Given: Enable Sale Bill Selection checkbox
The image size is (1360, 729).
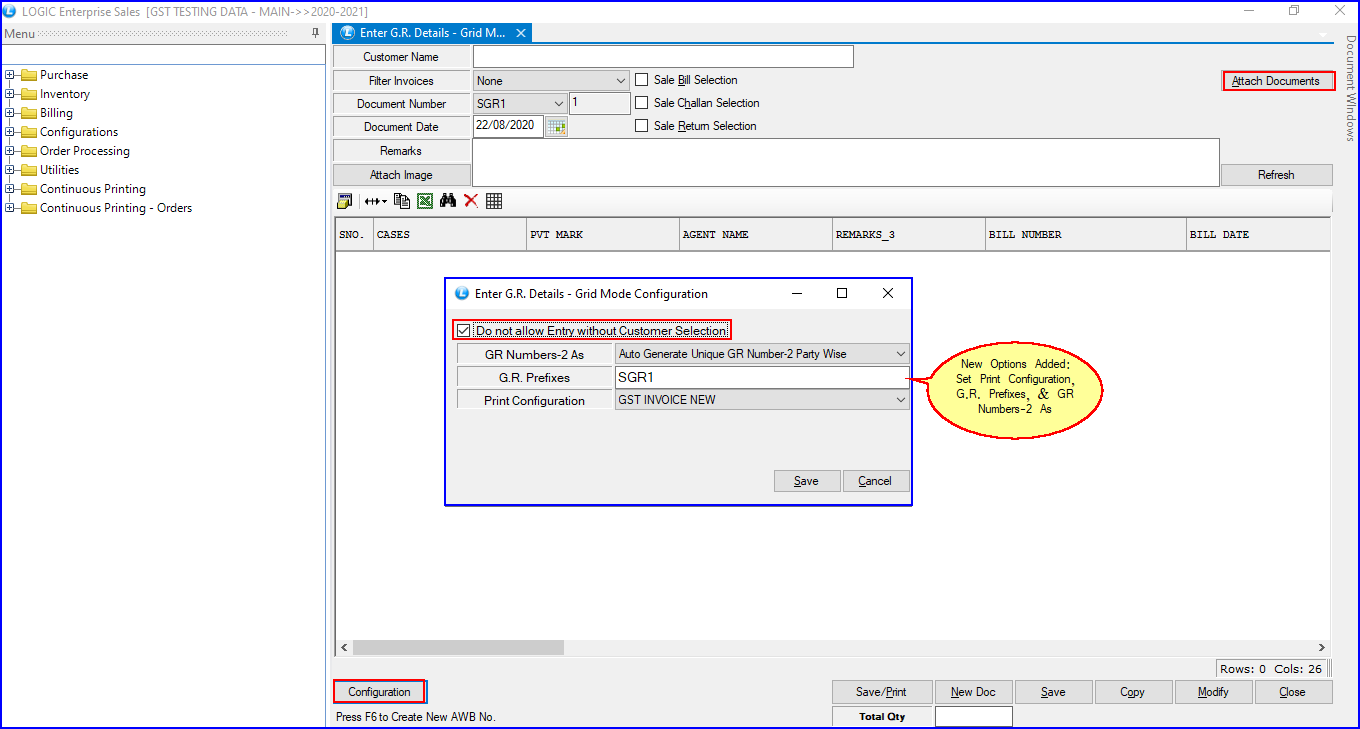Looking at the screenshot, I should click(x=642, y=80).
